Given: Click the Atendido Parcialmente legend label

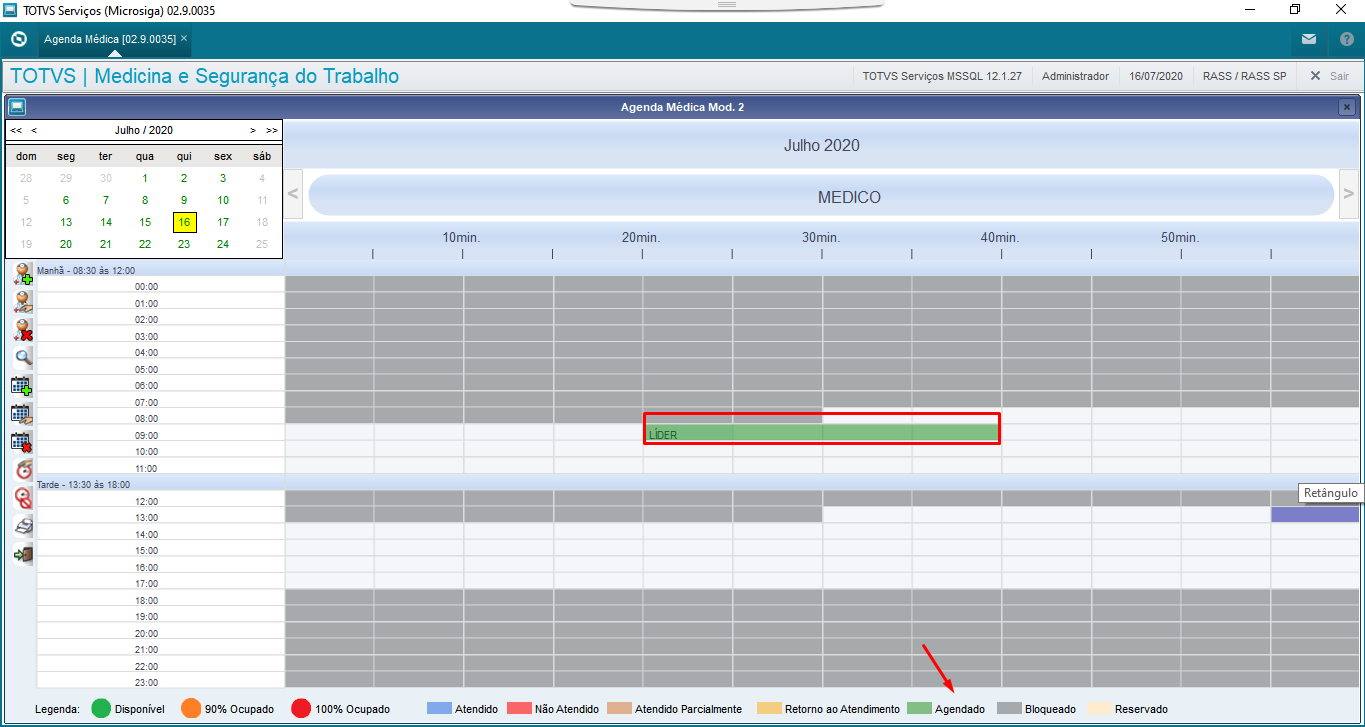Looking at the screenshot, I should [x=688, y=709].
